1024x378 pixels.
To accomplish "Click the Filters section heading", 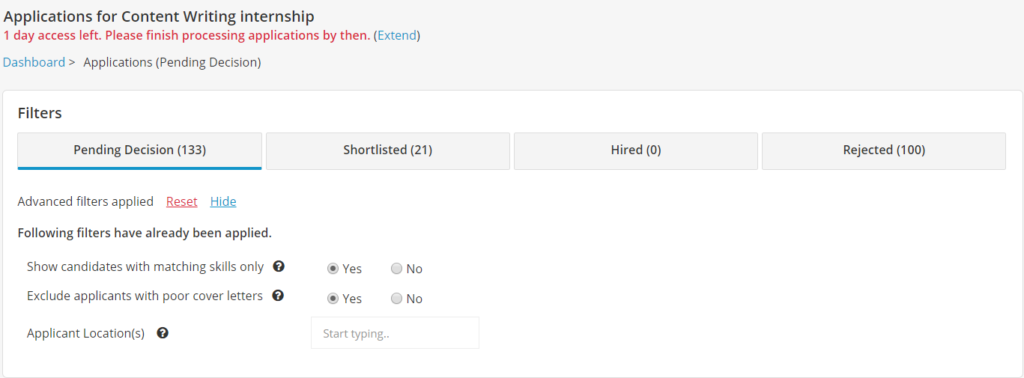I will pyautogui.click(x=40, y=113).
